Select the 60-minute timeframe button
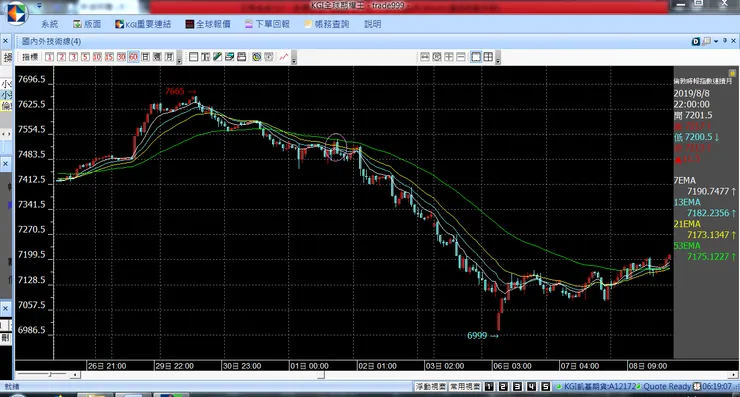This screenshot has width=740, height=397. (134, 57)
